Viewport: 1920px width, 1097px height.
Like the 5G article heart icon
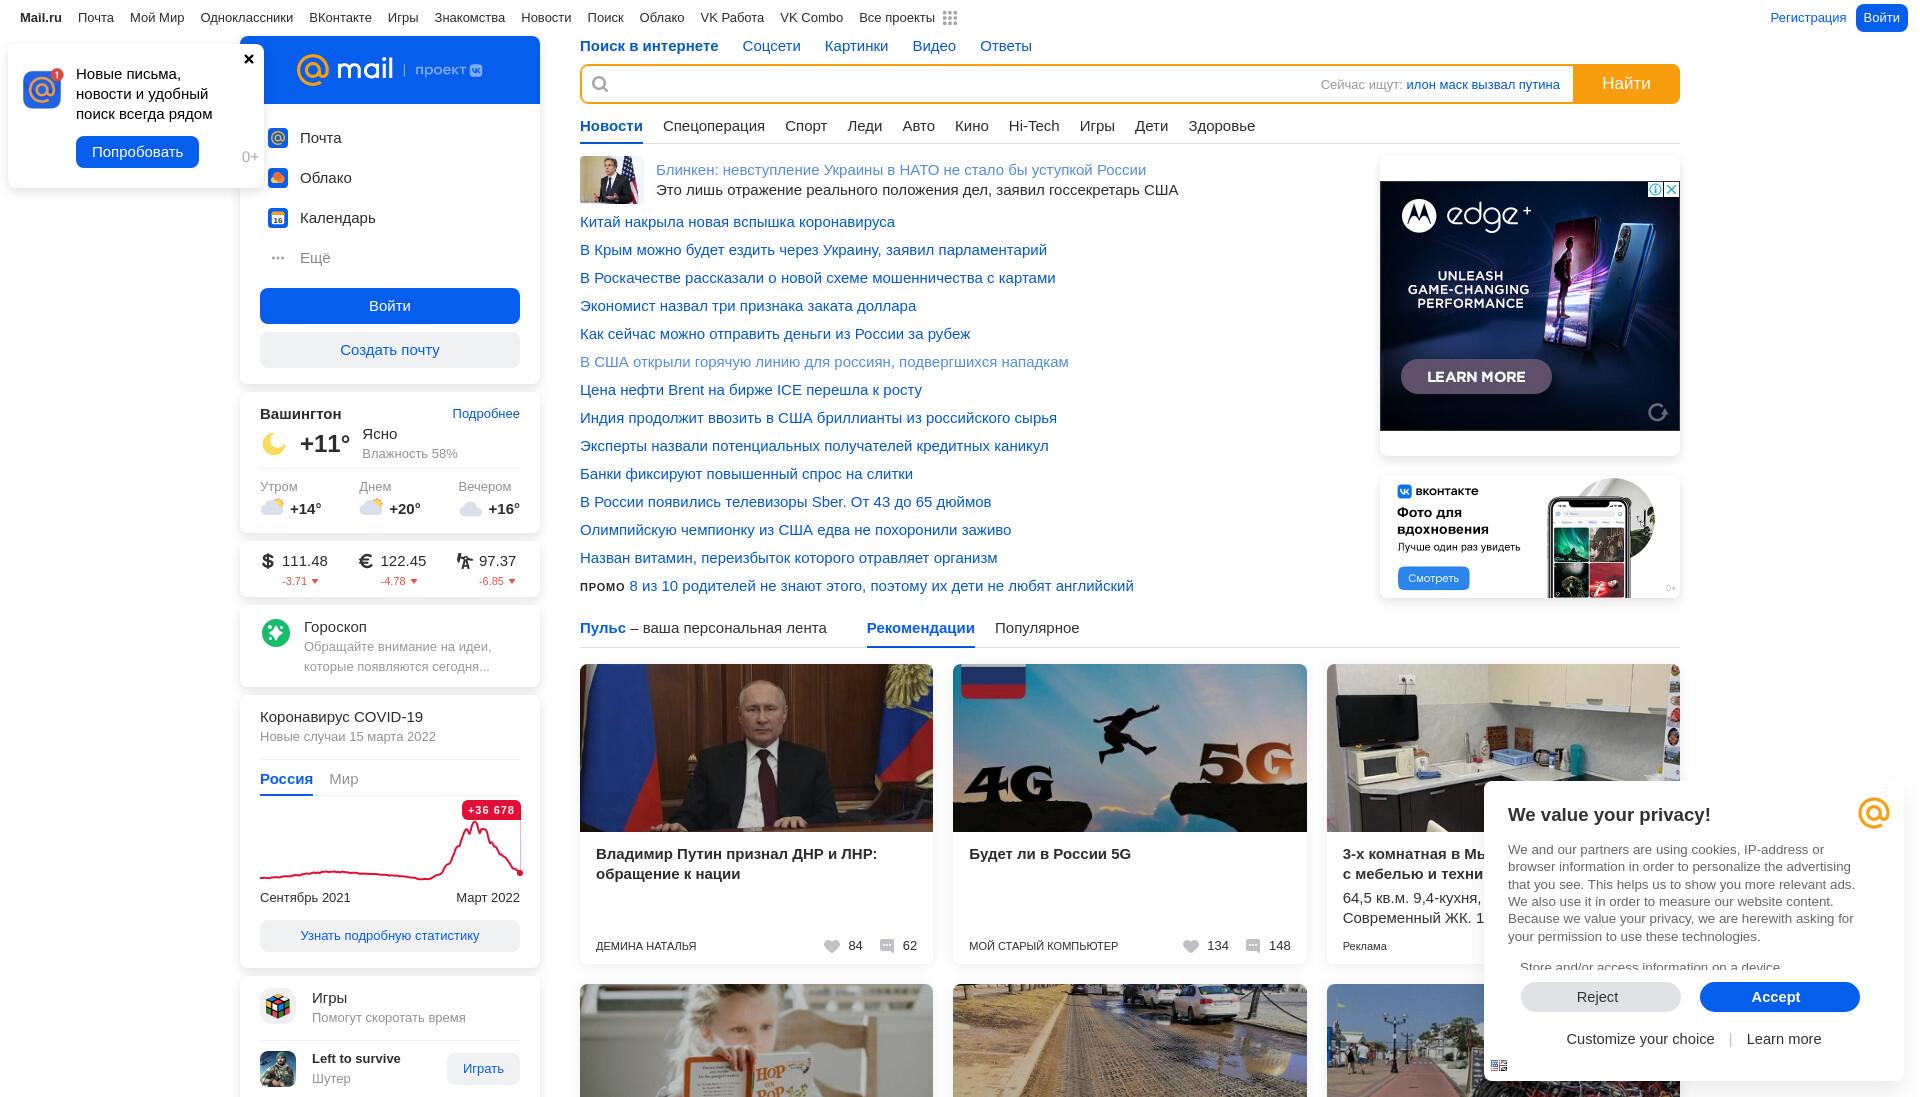click(x=1191, y=946)
